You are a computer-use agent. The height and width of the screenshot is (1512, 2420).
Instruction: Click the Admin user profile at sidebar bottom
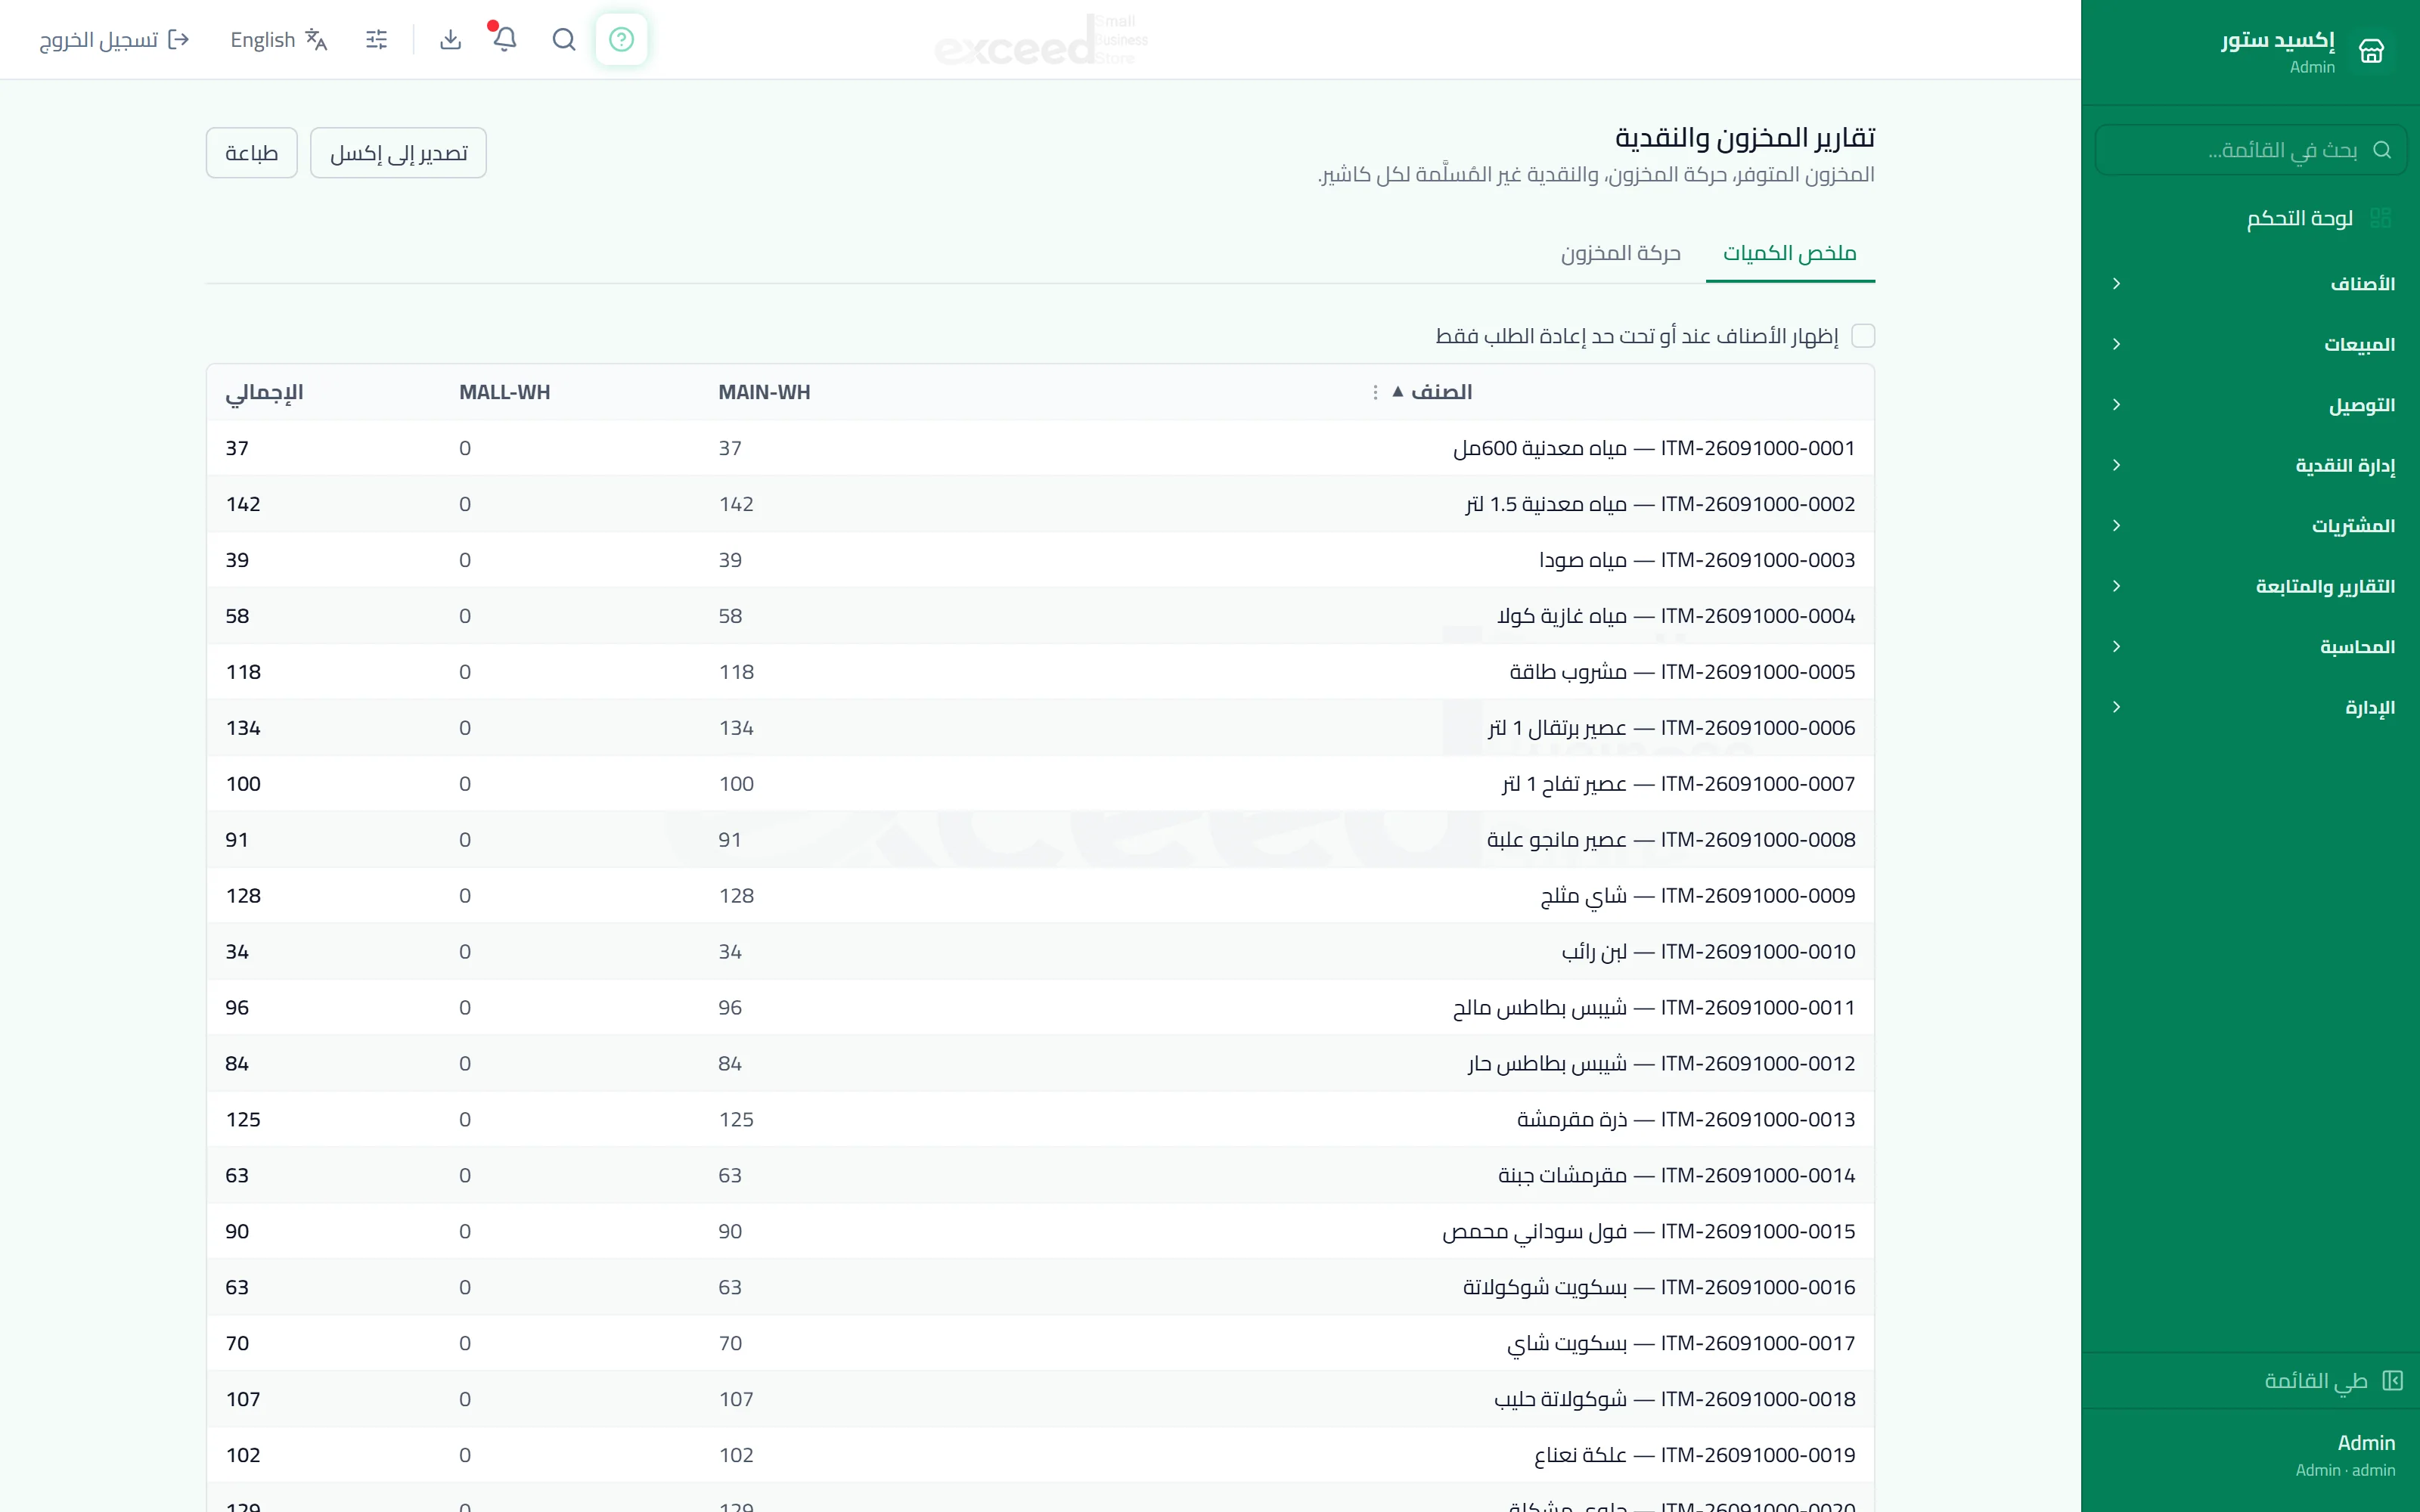point(2250,1455)
